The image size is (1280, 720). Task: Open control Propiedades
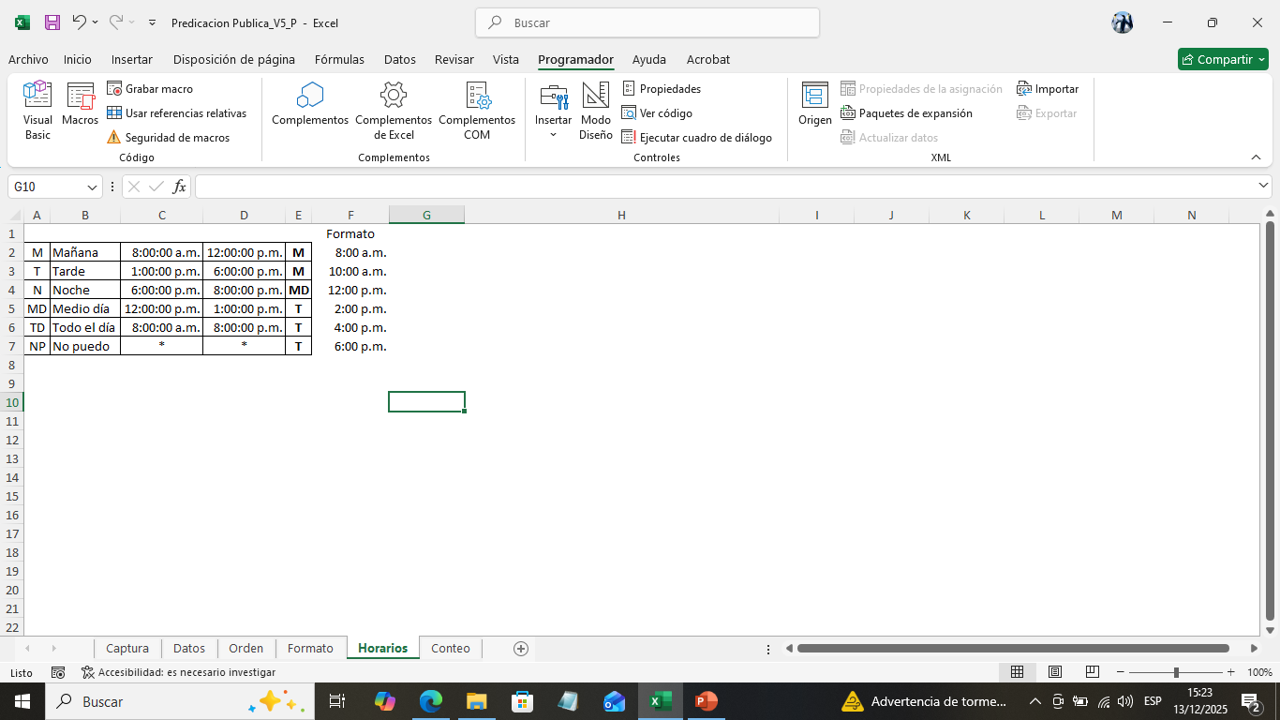coord(661,89)
